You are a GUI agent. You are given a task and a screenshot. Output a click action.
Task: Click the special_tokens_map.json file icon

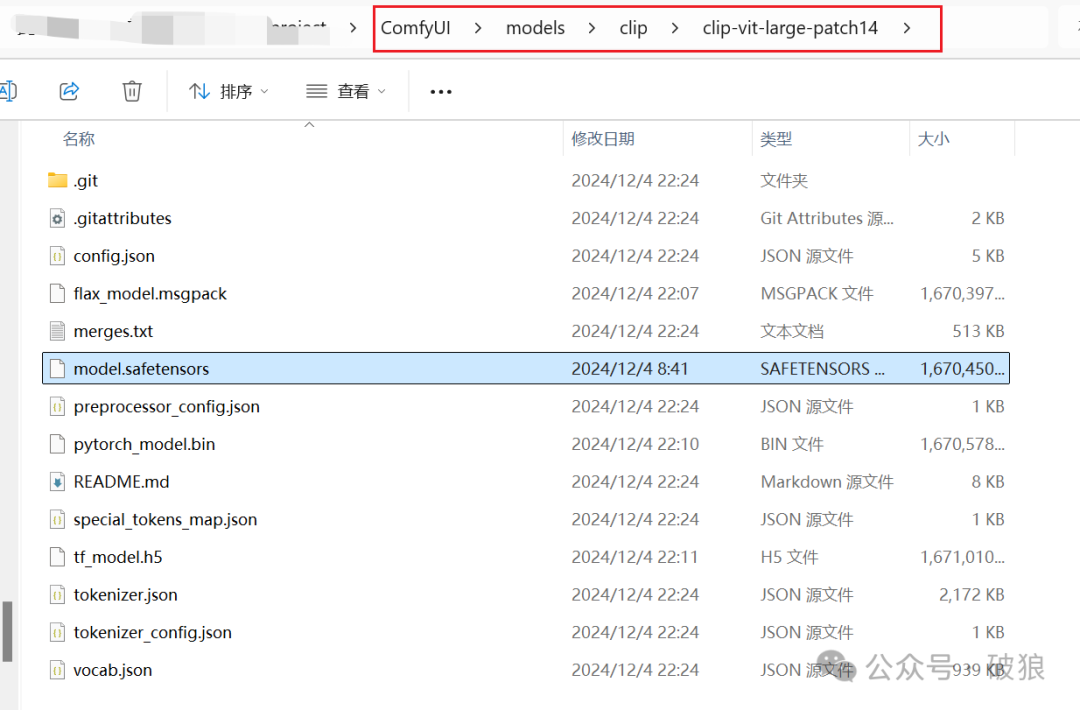[58, 519]
